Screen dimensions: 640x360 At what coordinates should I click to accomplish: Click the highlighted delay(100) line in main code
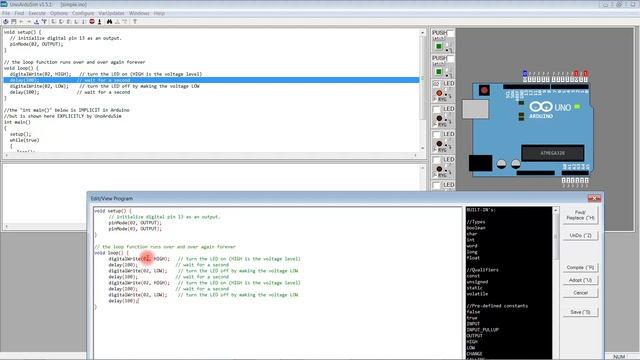[x=211, y=80]
